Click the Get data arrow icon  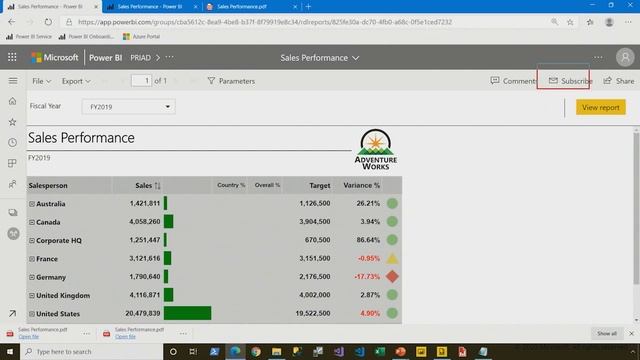[x=13, y=313]
